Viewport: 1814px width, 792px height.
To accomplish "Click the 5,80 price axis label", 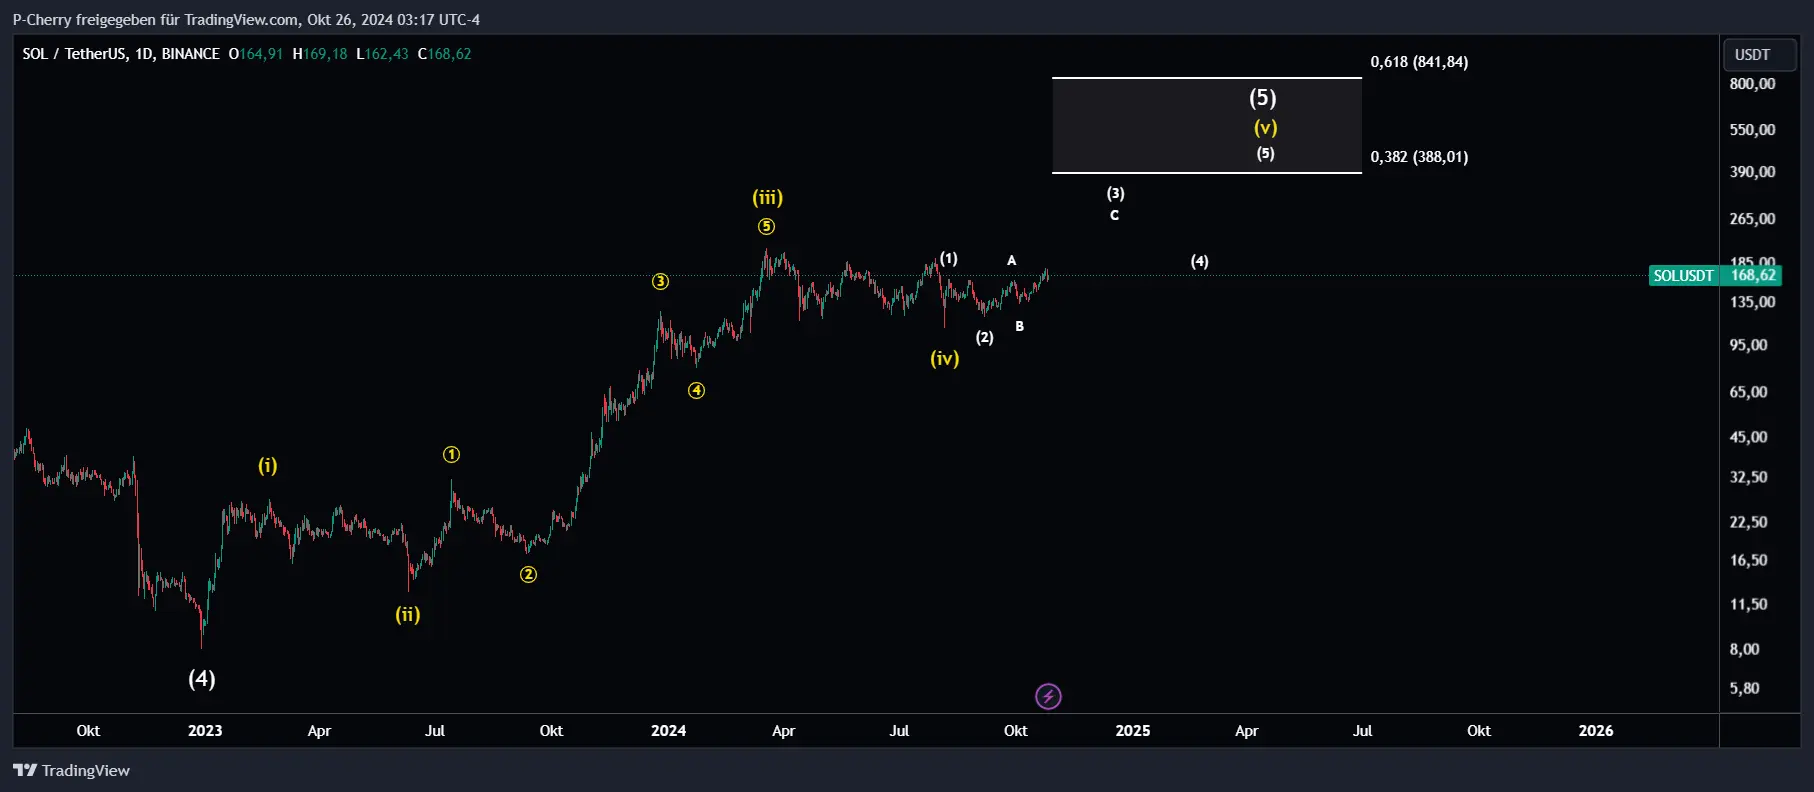I will pyautogui.click(x=1745, y=688).
